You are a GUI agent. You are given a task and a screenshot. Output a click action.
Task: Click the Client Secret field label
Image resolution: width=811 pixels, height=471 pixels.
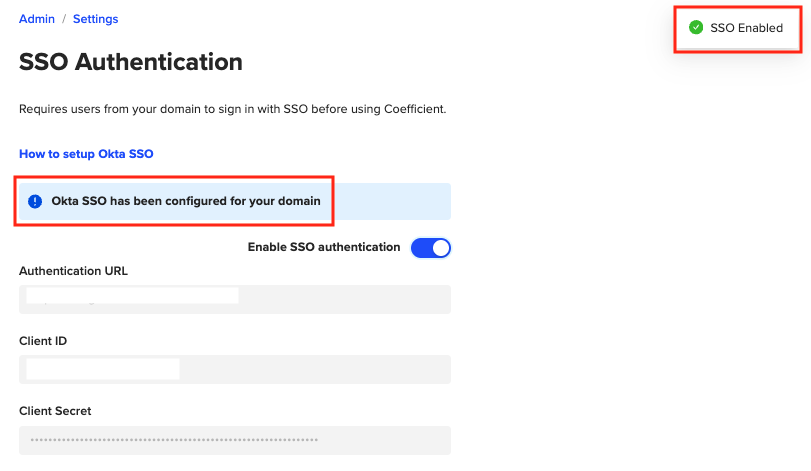click(x=55, y=411)
